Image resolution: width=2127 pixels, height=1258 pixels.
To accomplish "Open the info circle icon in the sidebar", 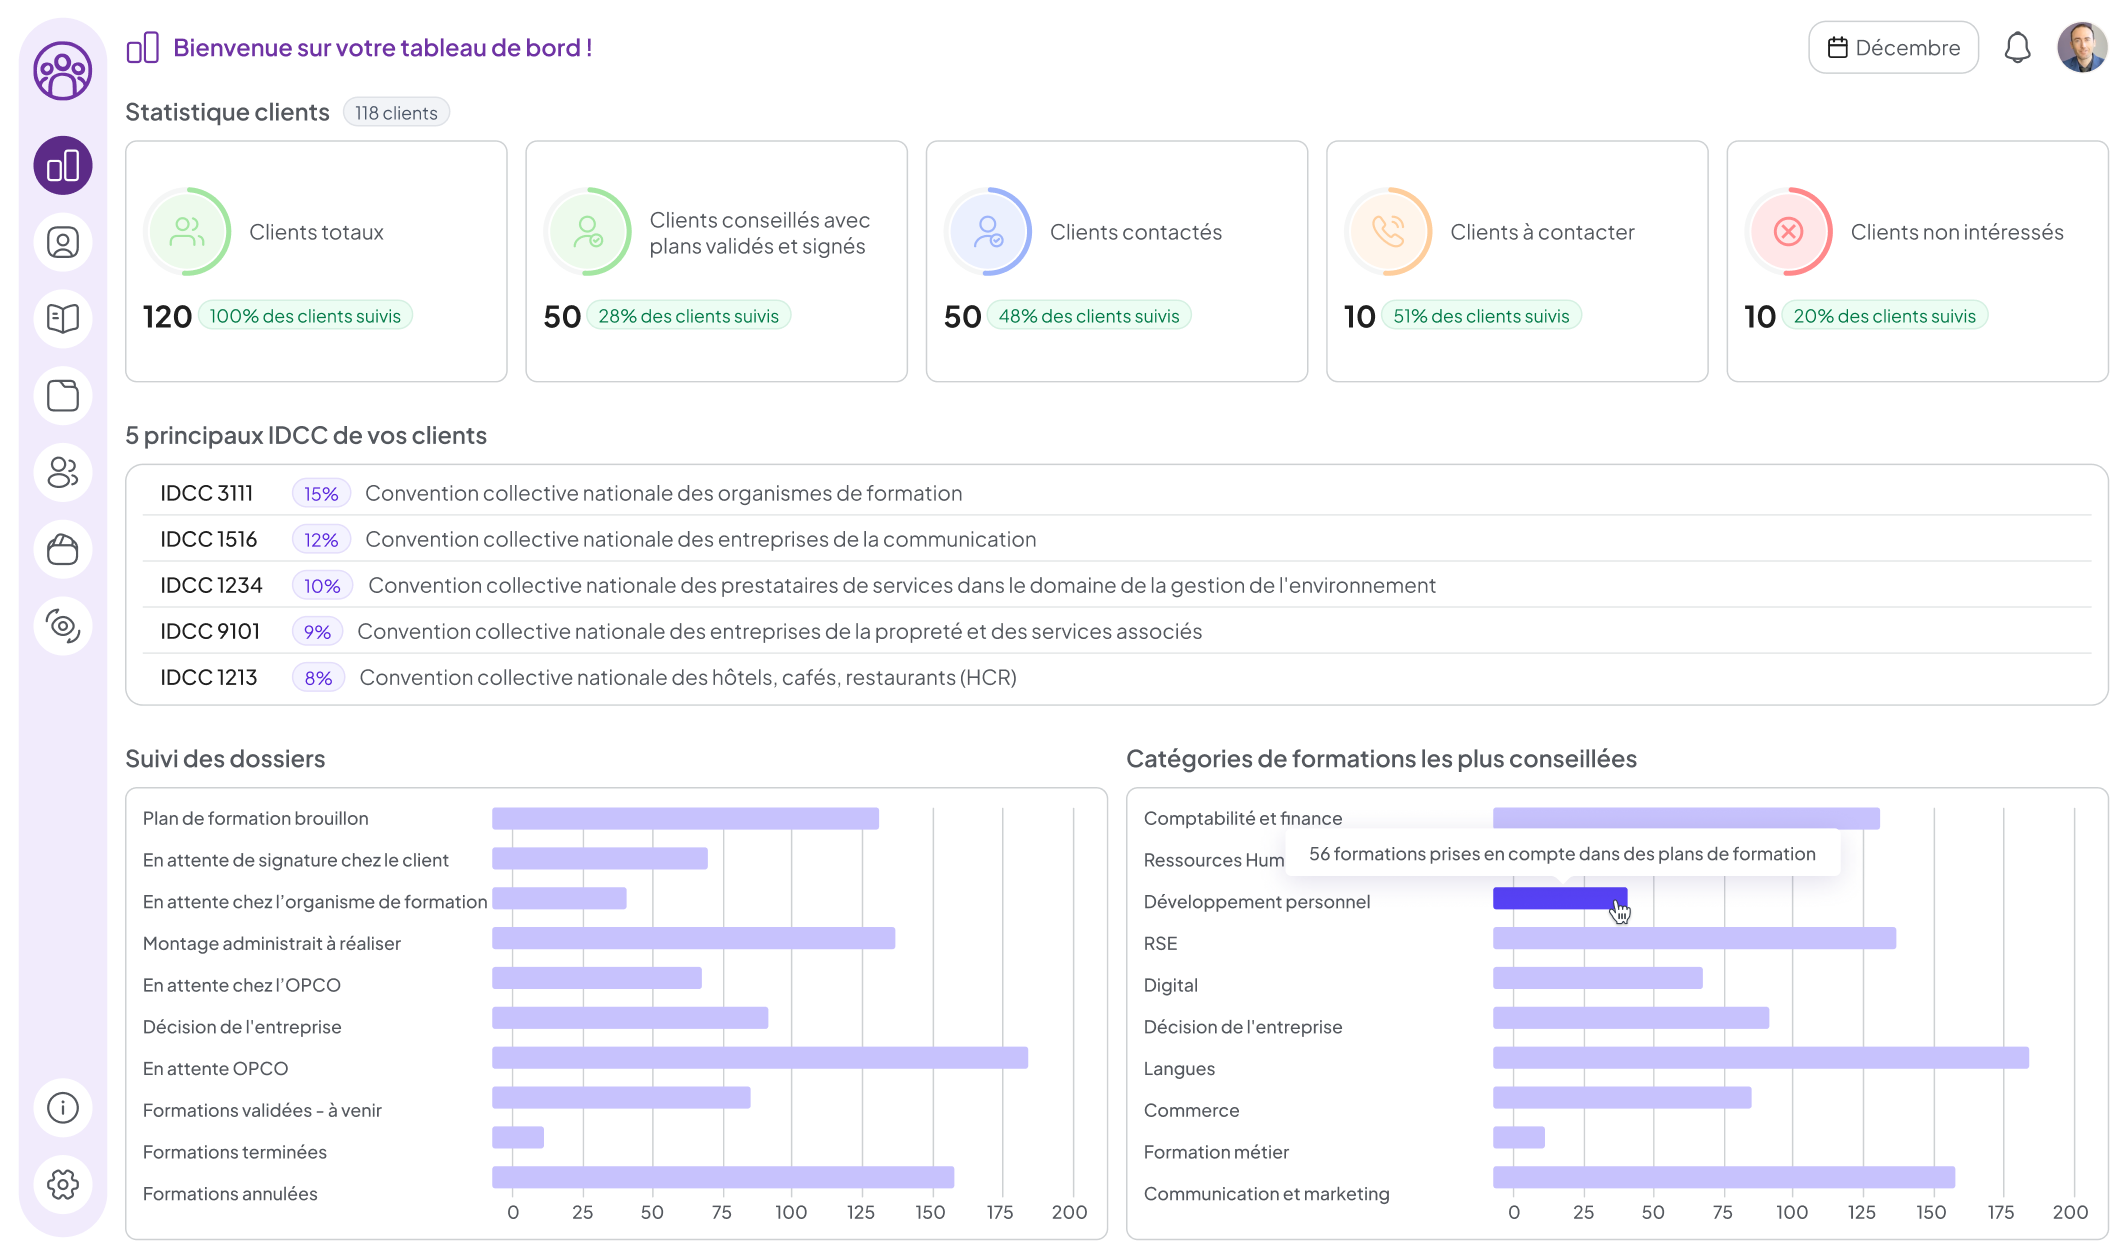I will 63,1108.
